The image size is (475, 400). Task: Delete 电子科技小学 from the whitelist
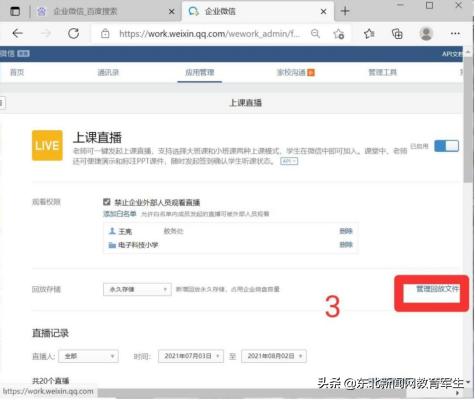pyautogui.click(x=346, y=245)
